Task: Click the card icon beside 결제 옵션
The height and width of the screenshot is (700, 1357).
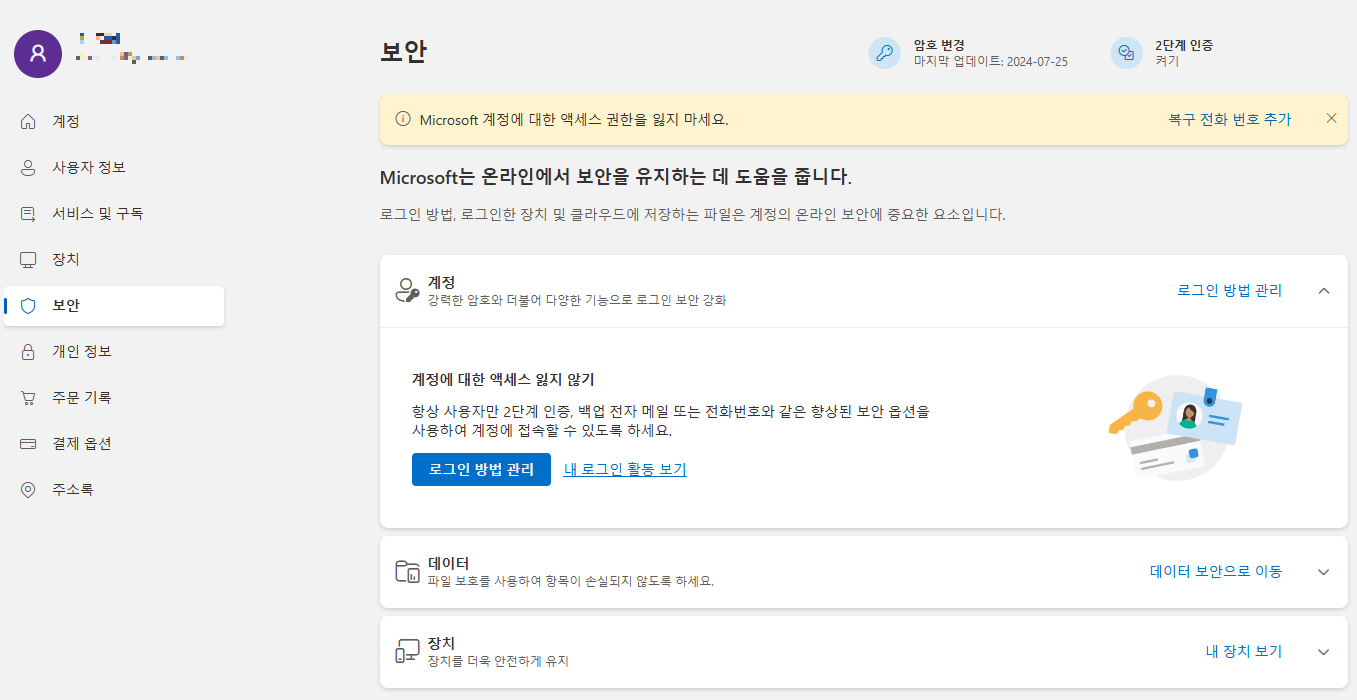Action: coord(28,444)
